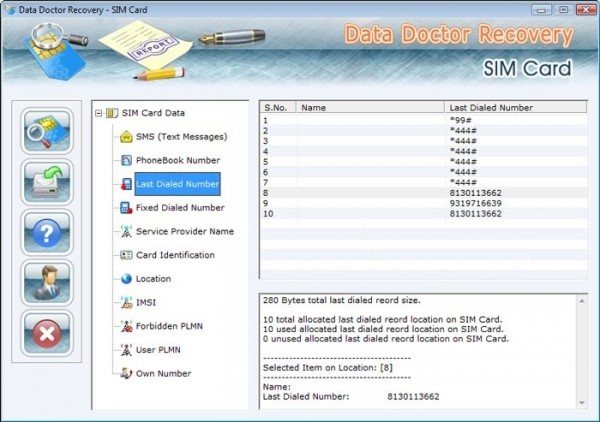Close the Data Doctor Recovery window
The image size is (600, 422).
coord(585,10)
